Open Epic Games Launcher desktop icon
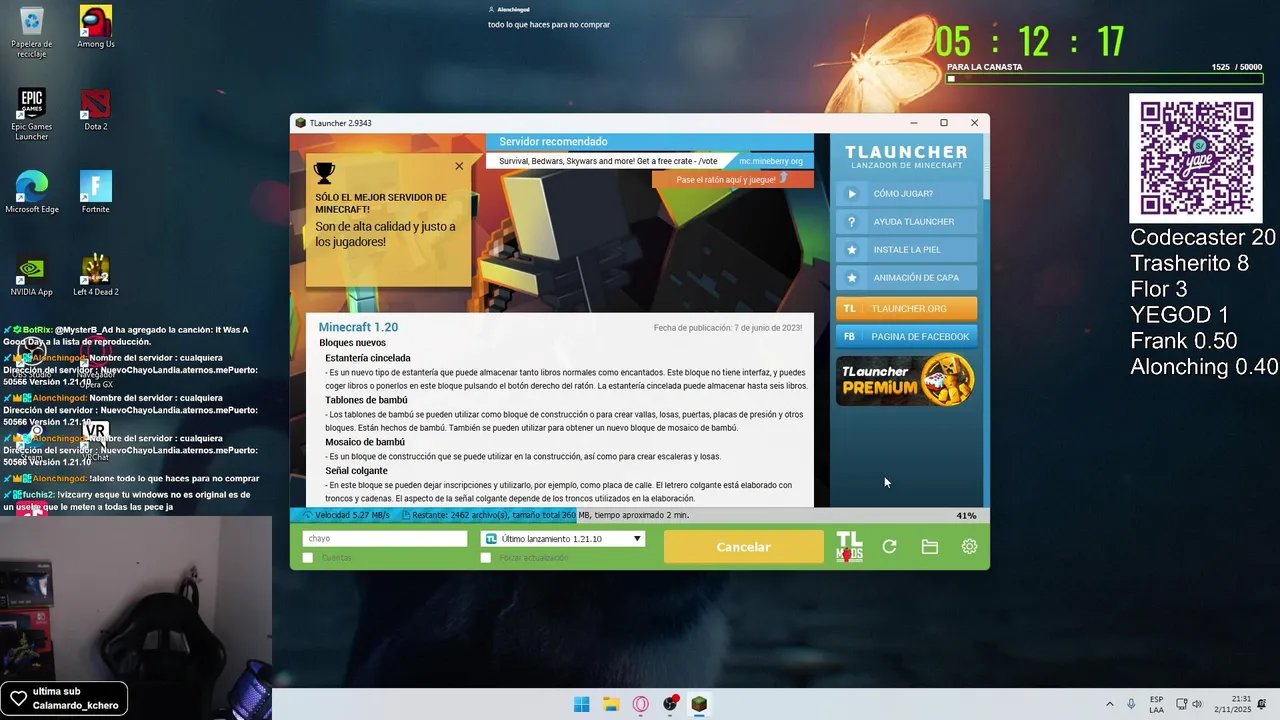Image resolution: width=1280 pixels, height=720 pixels. coord(32,114)
